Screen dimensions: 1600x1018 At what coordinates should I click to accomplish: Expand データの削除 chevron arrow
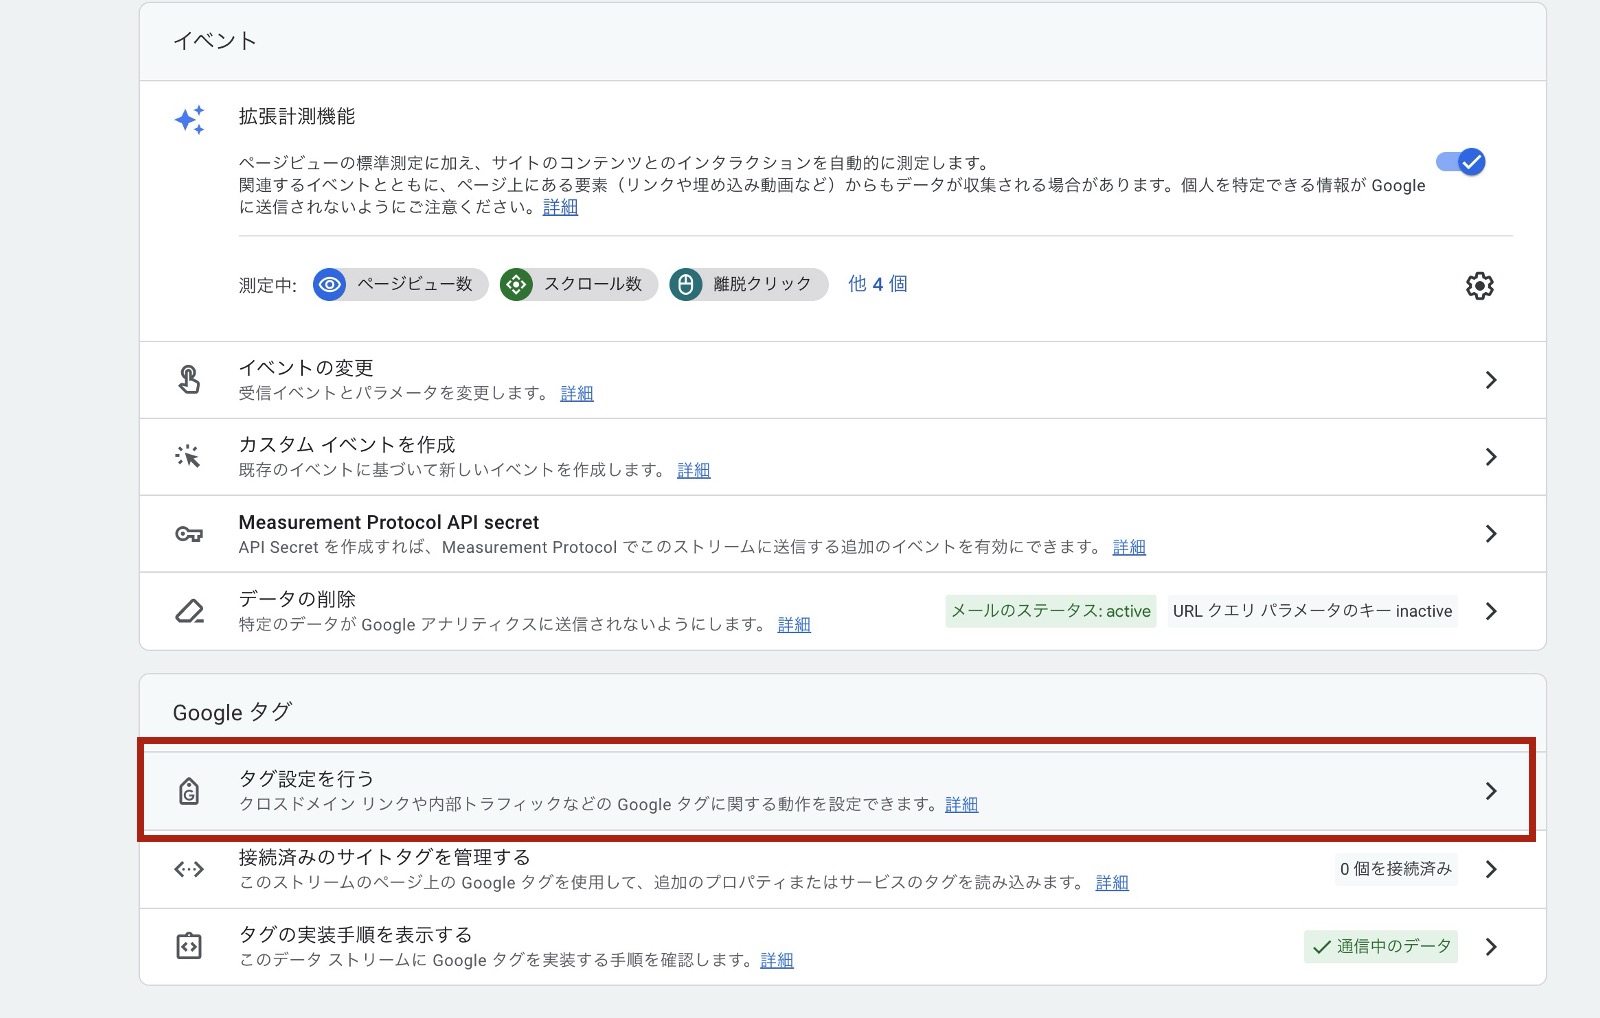(x=1491, y=611)
